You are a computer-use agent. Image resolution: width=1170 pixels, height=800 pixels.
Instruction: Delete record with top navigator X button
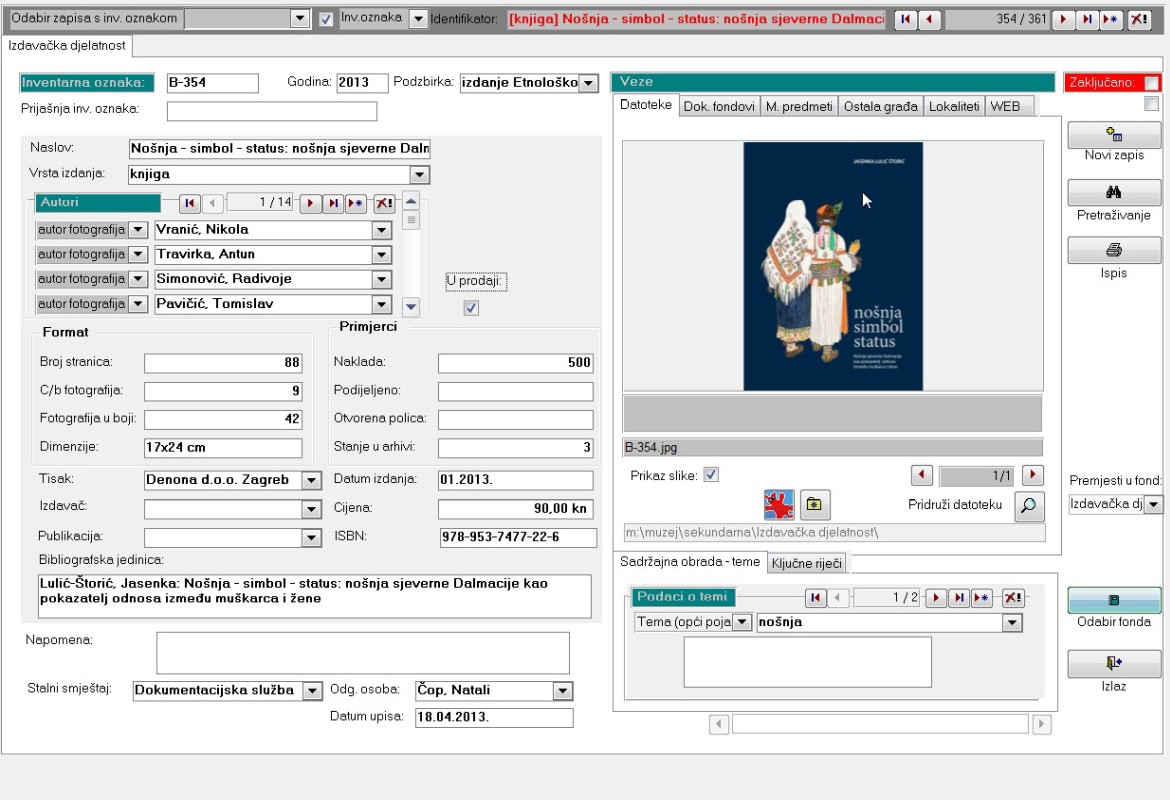point(1139,19)
